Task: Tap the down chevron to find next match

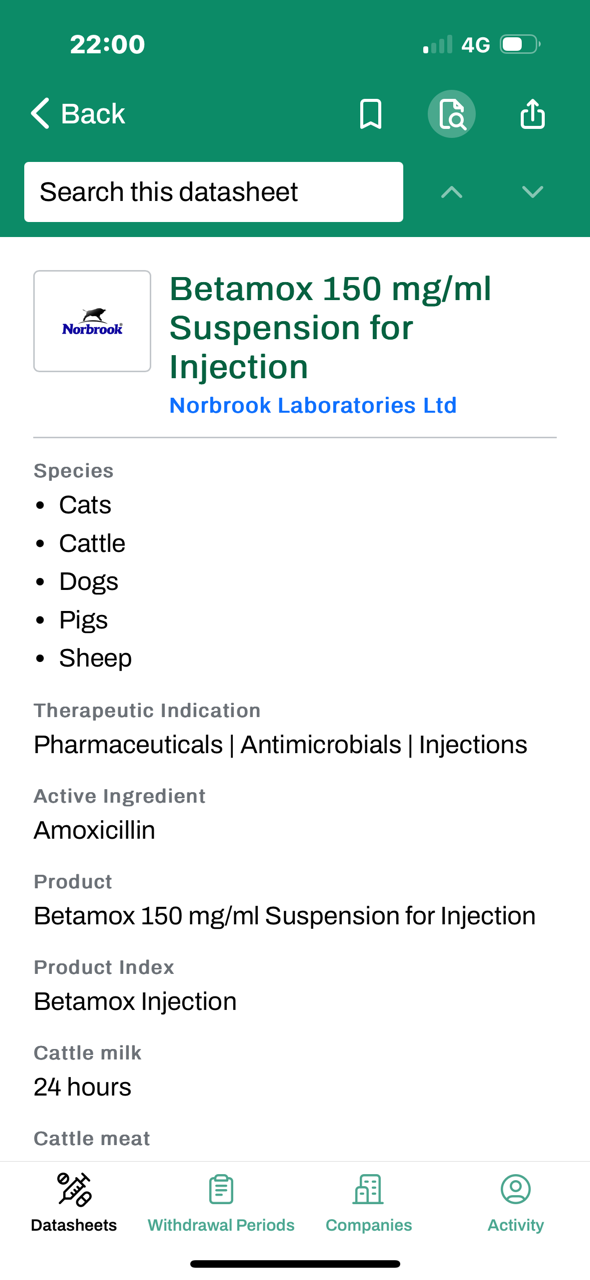Action: (532, 191)
